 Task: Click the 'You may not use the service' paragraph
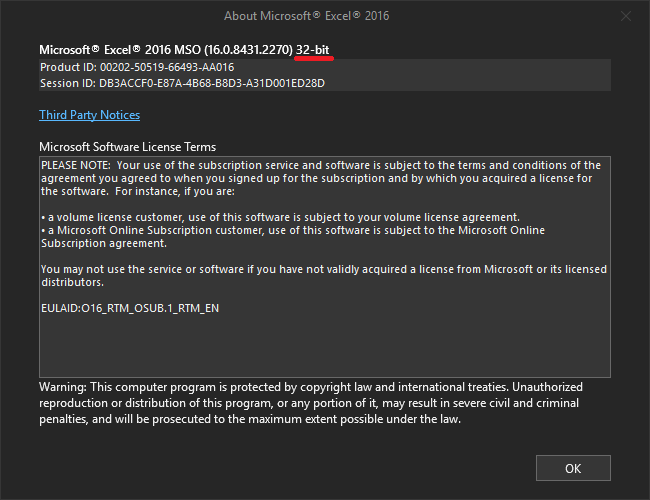pyautogui.click(x=324, y=276)
